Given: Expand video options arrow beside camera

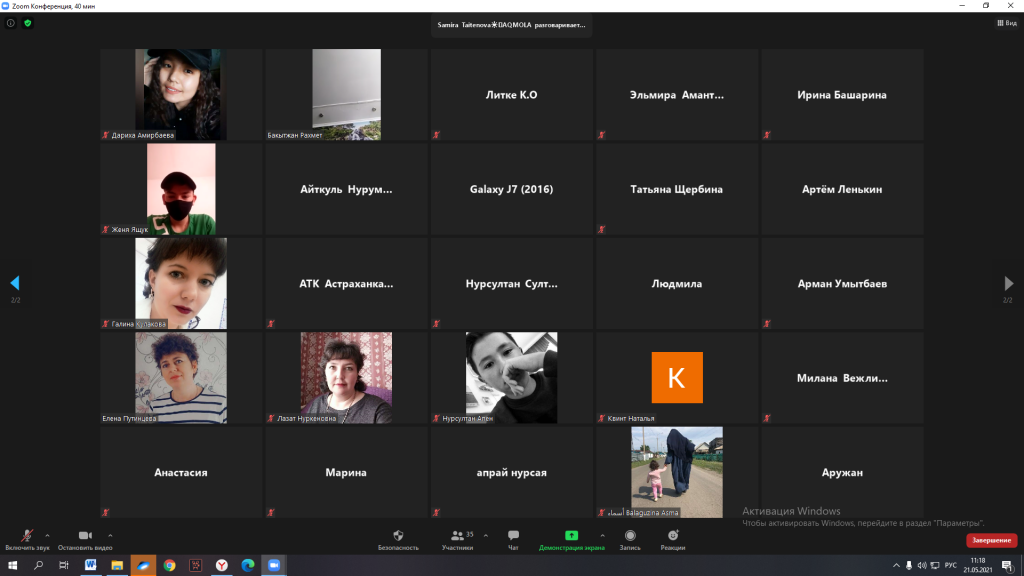Looking at the screenshot, I should pyautogui.click(x=110, y=535).
